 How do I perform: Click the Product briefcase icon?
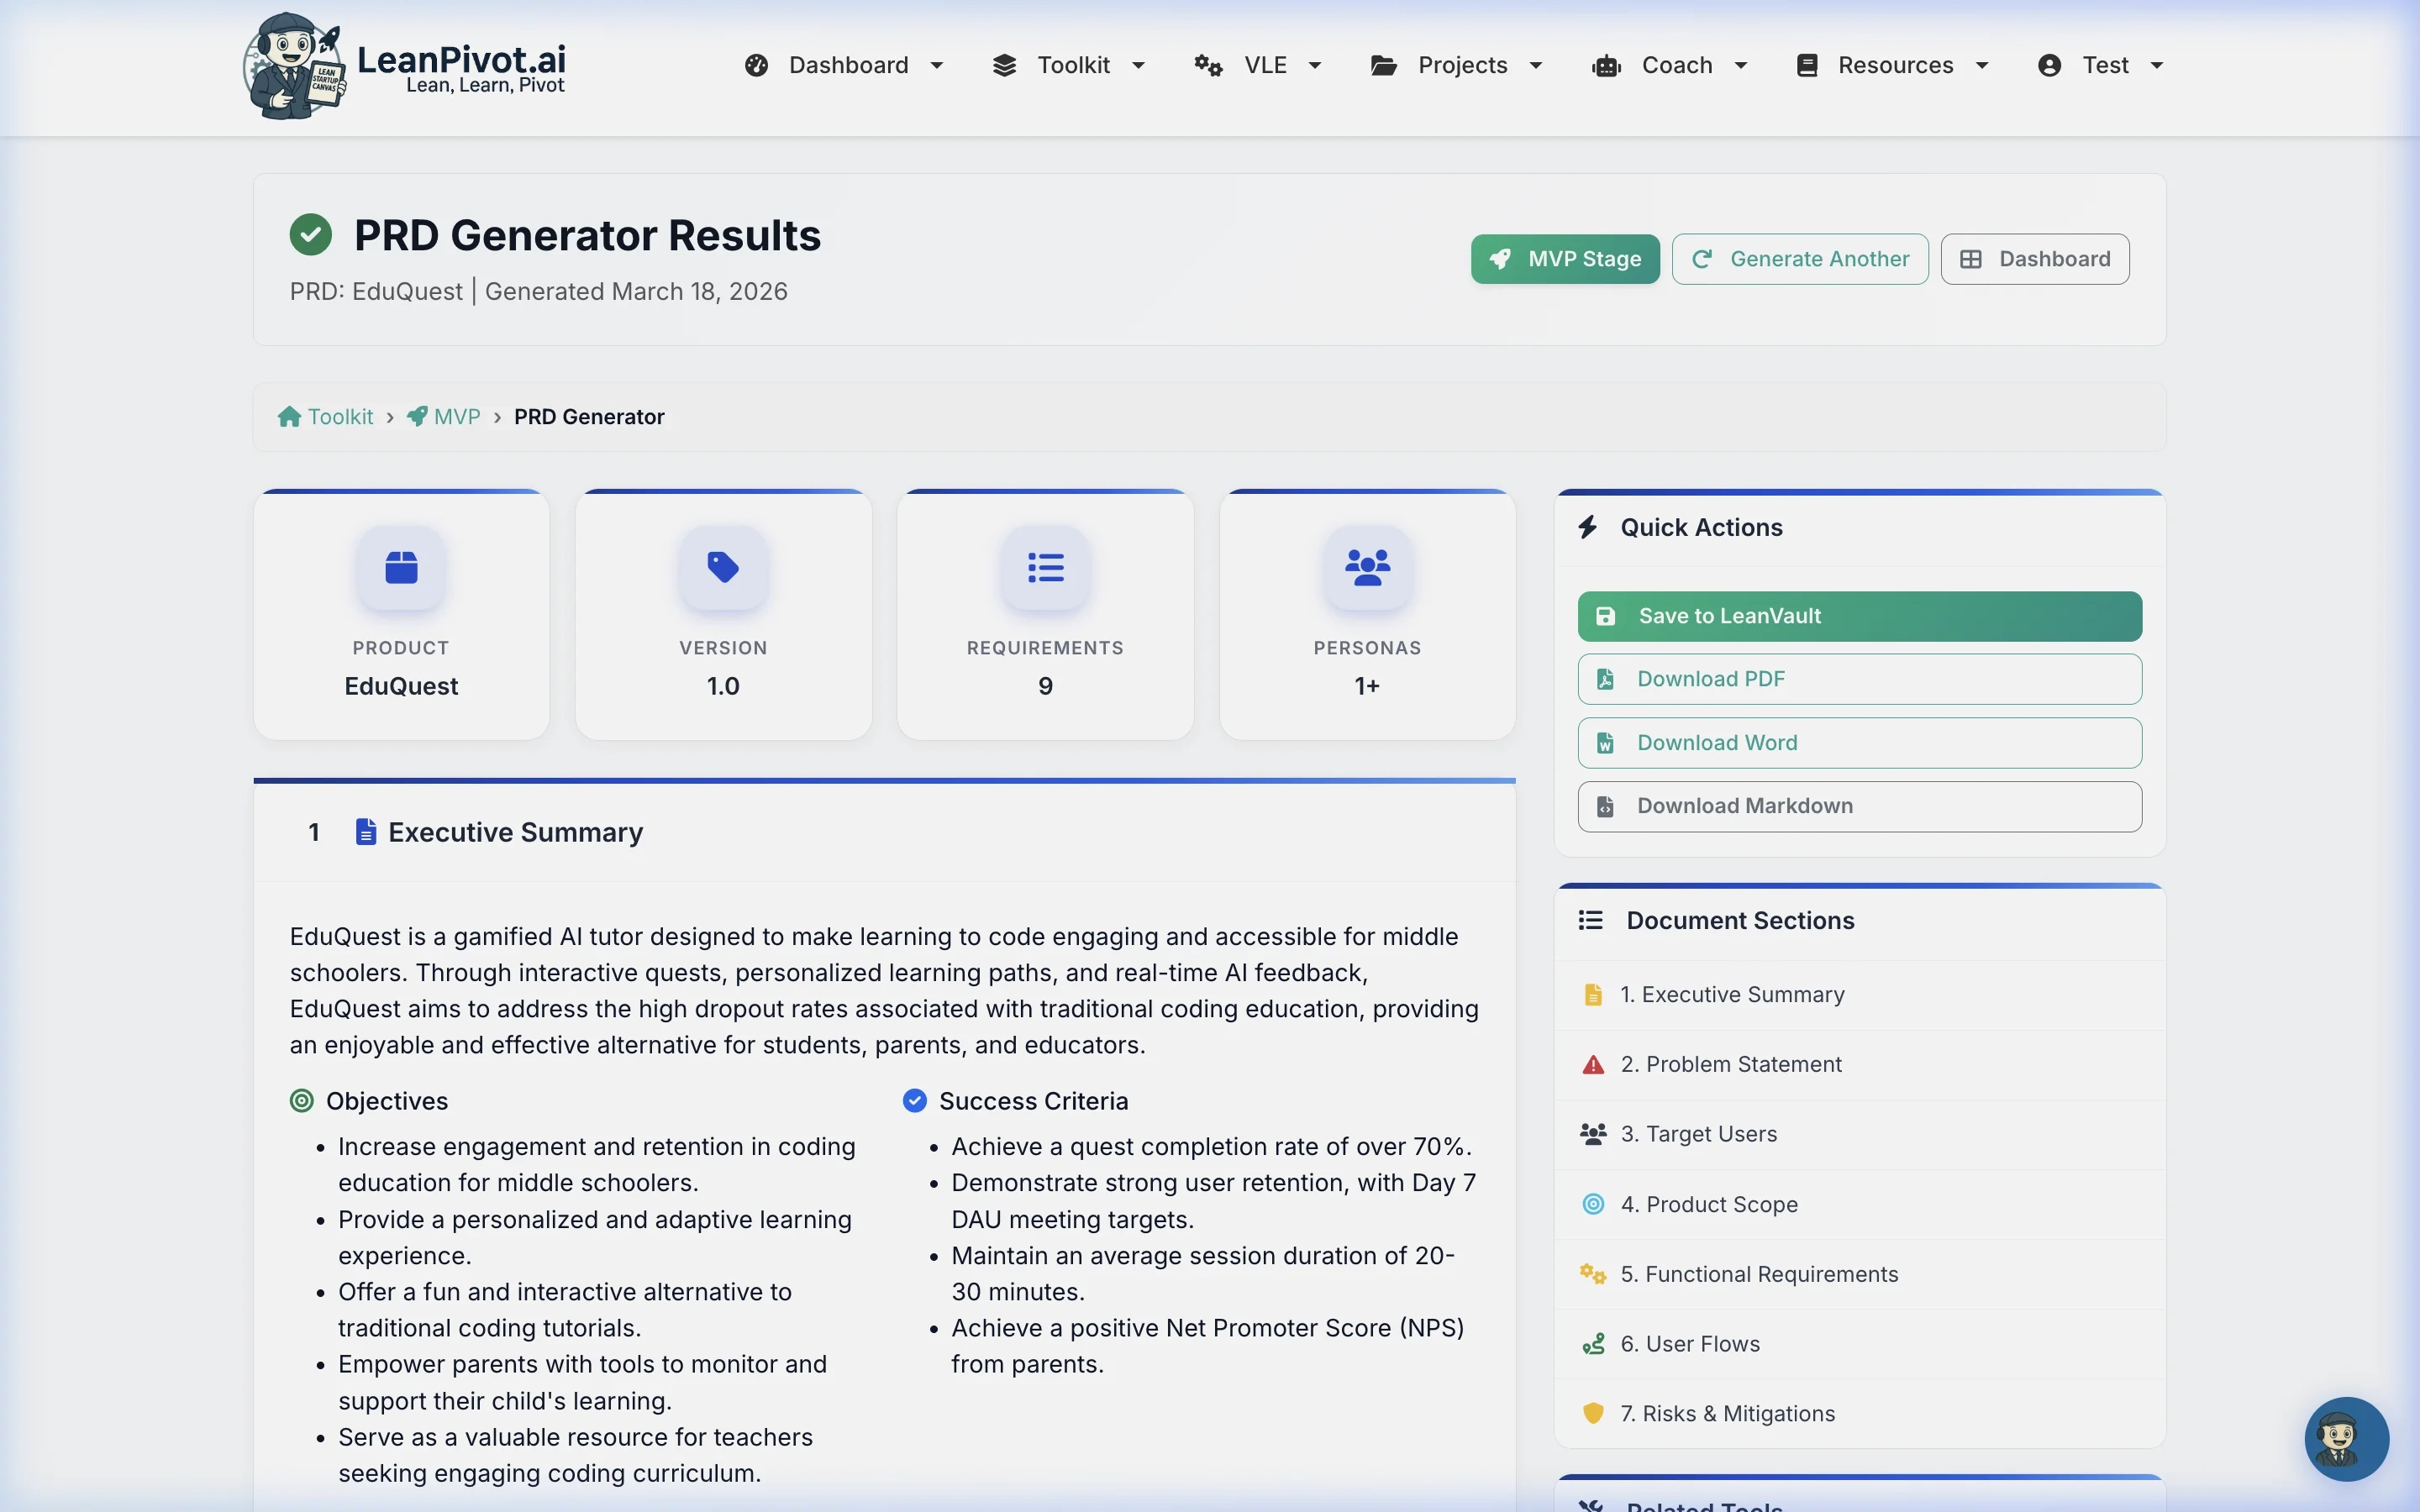point(400,567)
